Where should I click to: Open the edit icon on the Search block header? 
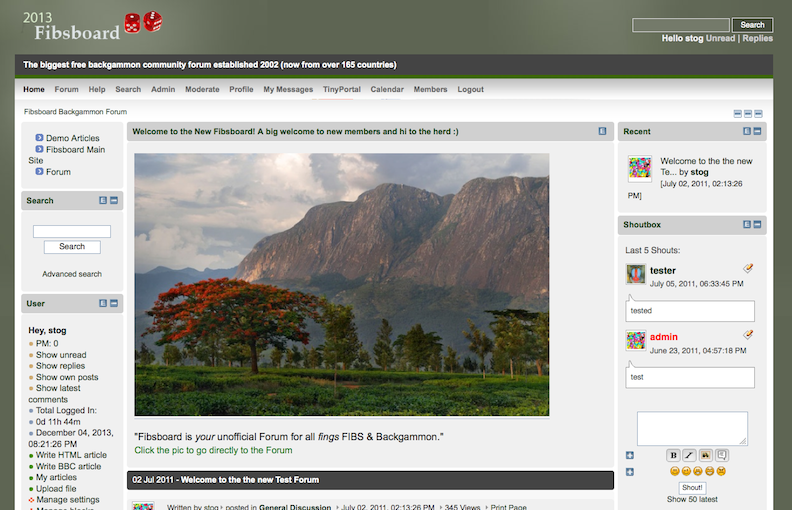103,200
